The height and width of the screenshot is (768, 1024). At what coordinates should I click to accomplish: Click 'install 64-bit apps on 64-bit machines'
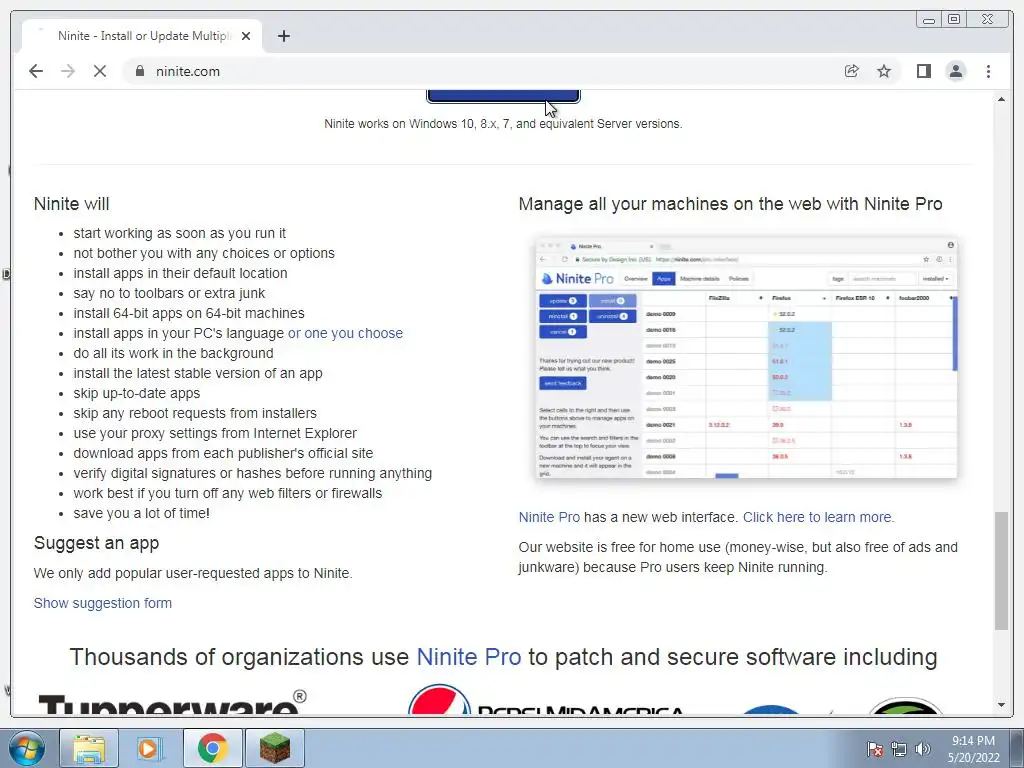click(189, 313)
